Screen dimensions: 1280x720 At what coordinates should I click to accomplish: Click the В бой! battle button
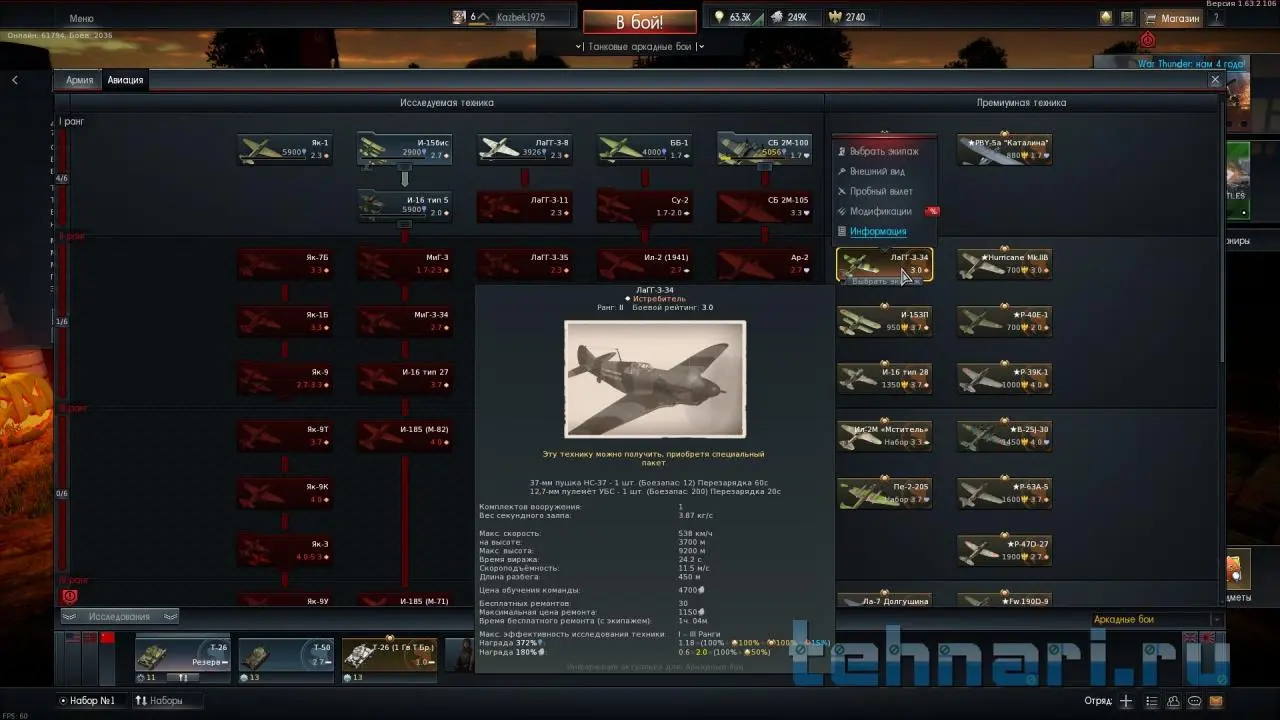pyautogui.click(x=639, y=22)
